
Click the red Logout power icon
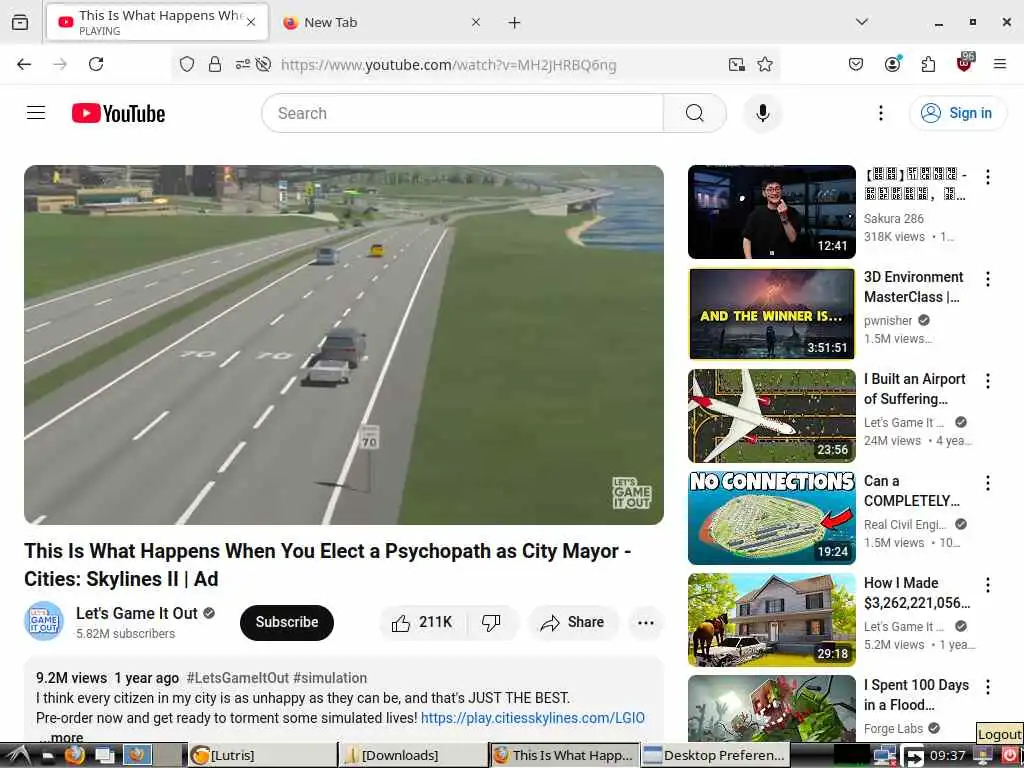[1010, 756]
